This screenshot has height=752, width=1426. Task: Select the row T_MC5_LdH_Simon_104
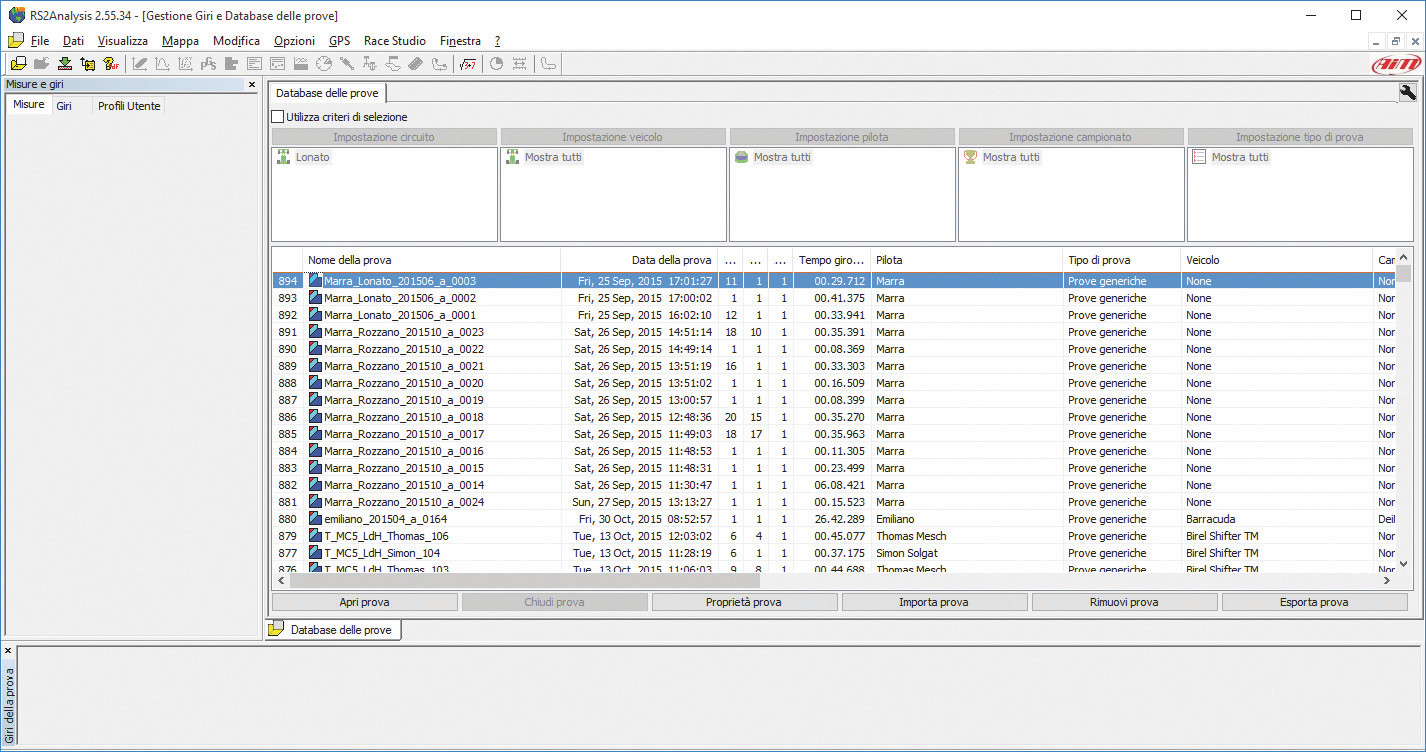click(834, 553)
